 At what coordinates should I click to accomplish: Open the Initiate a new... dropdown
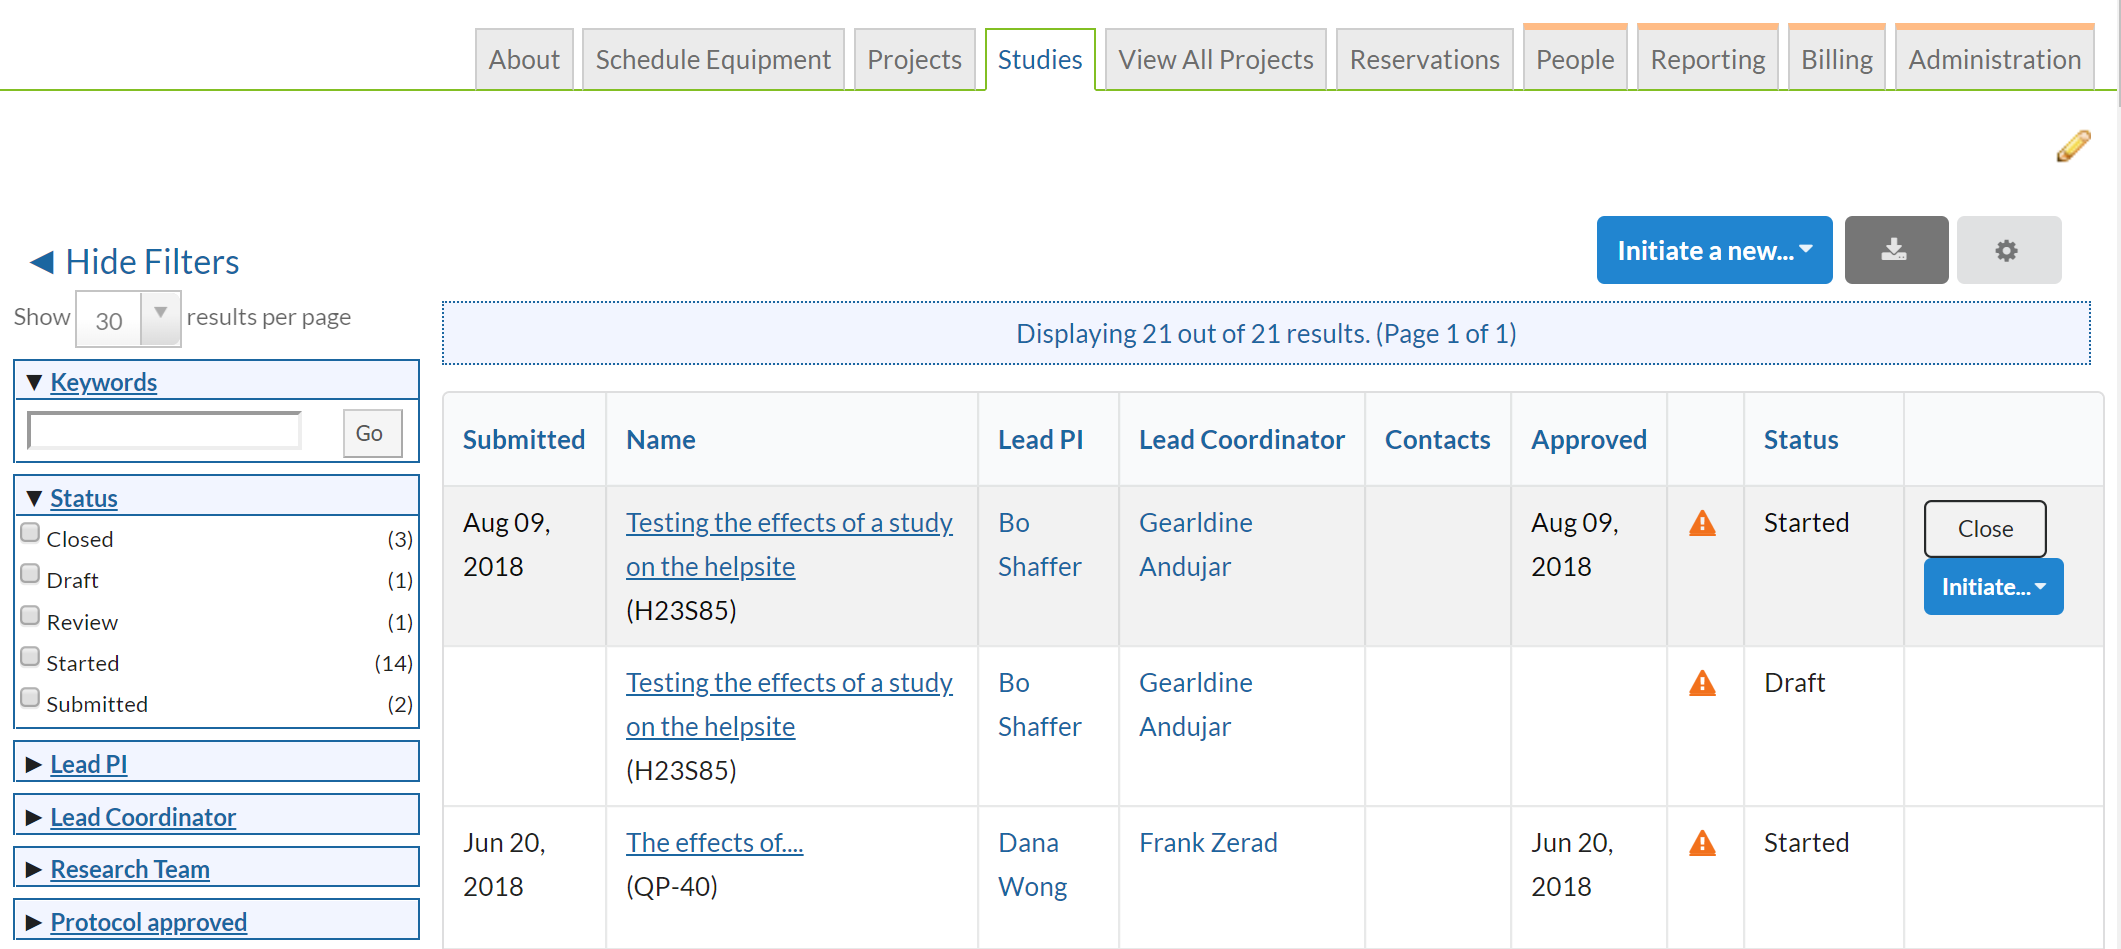[x=1713, y=250]
